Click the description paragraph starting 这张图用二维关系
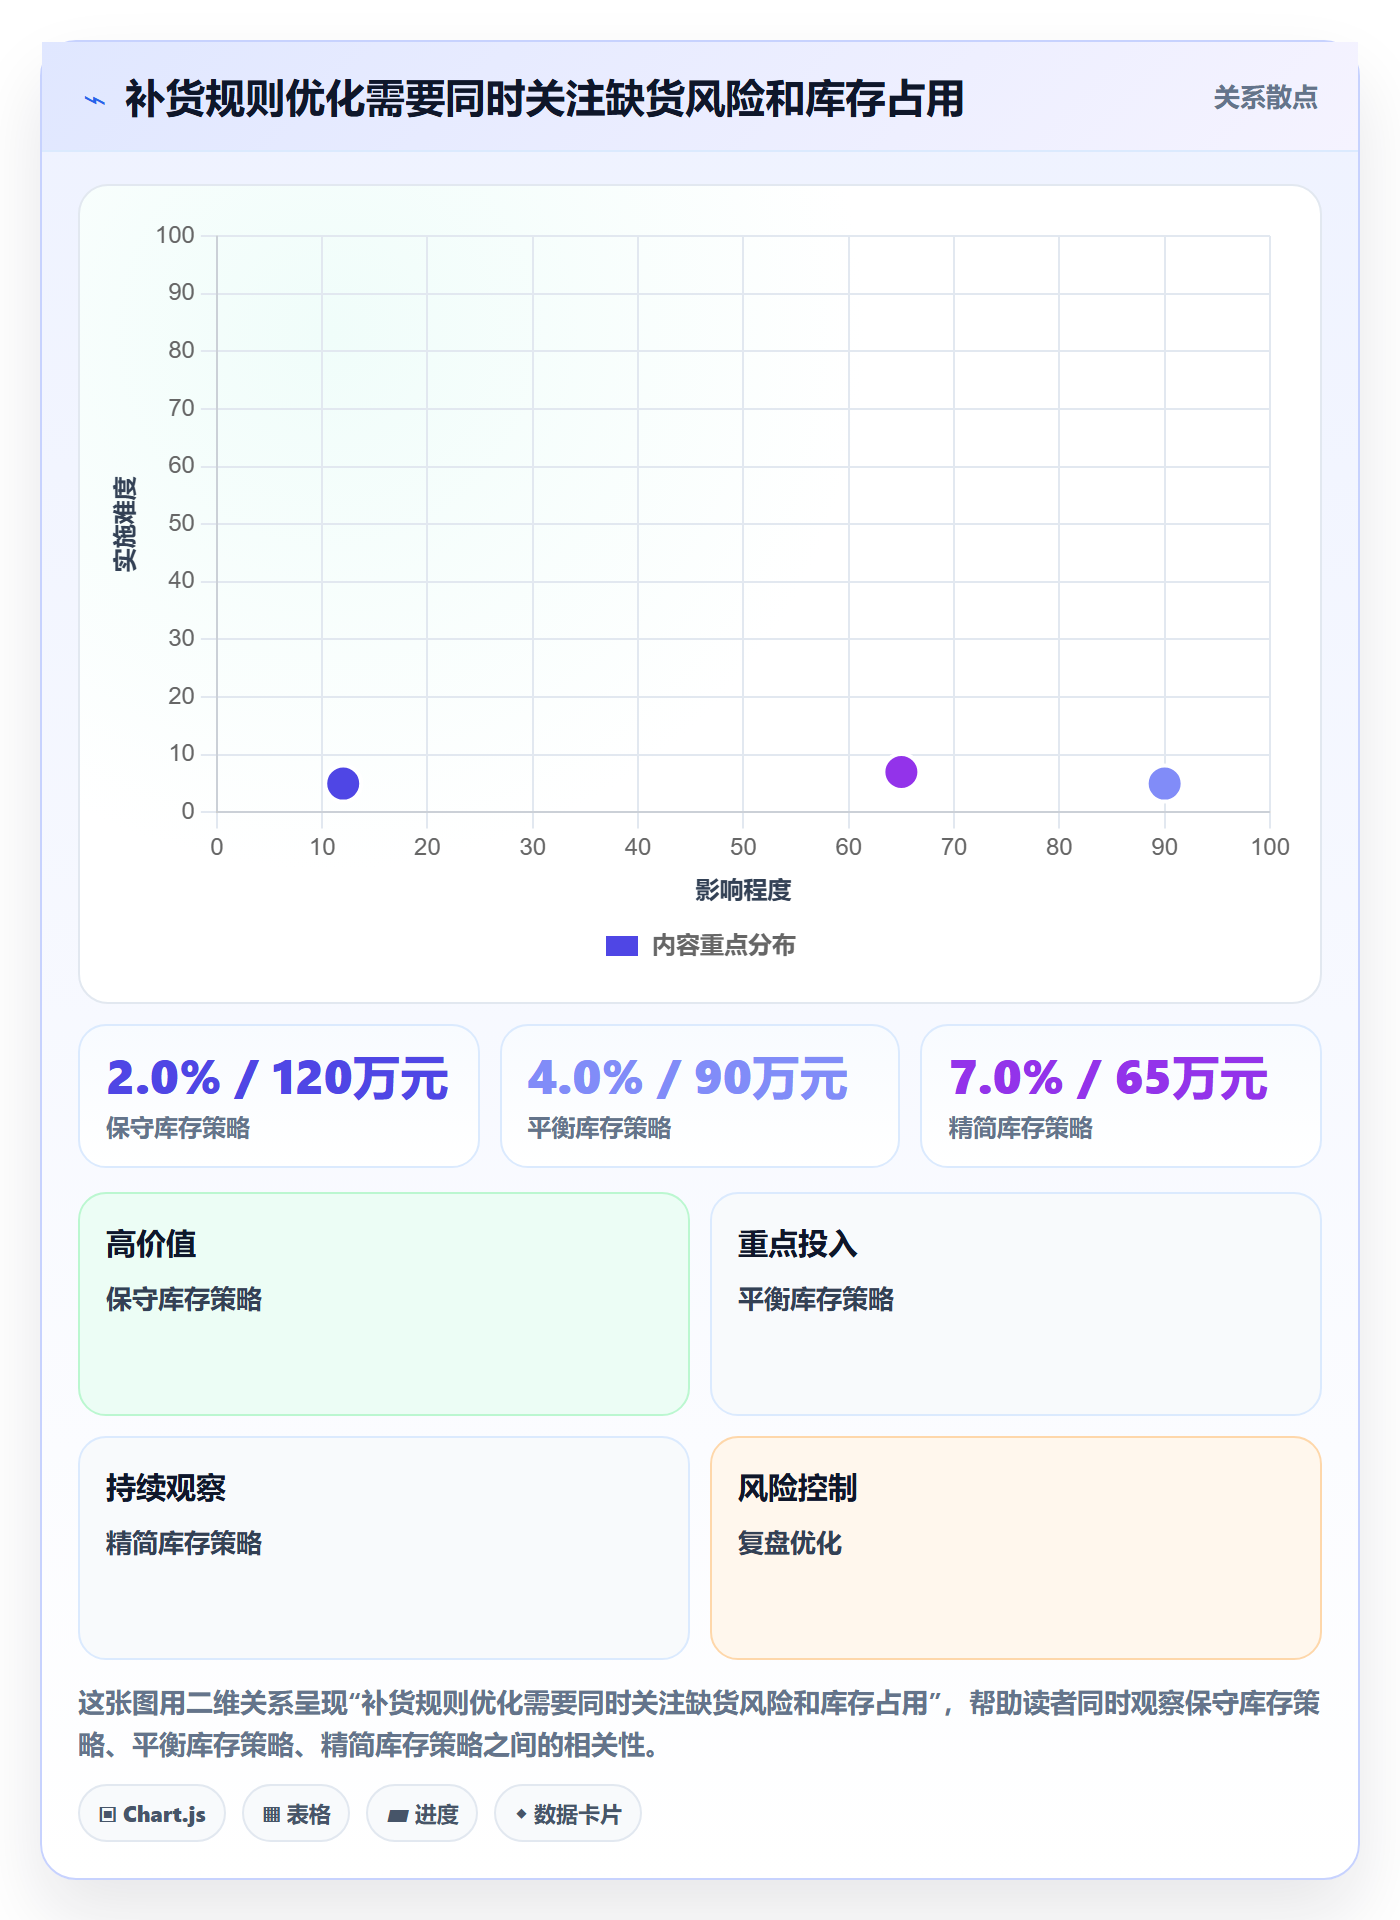 pos(699,1724)
